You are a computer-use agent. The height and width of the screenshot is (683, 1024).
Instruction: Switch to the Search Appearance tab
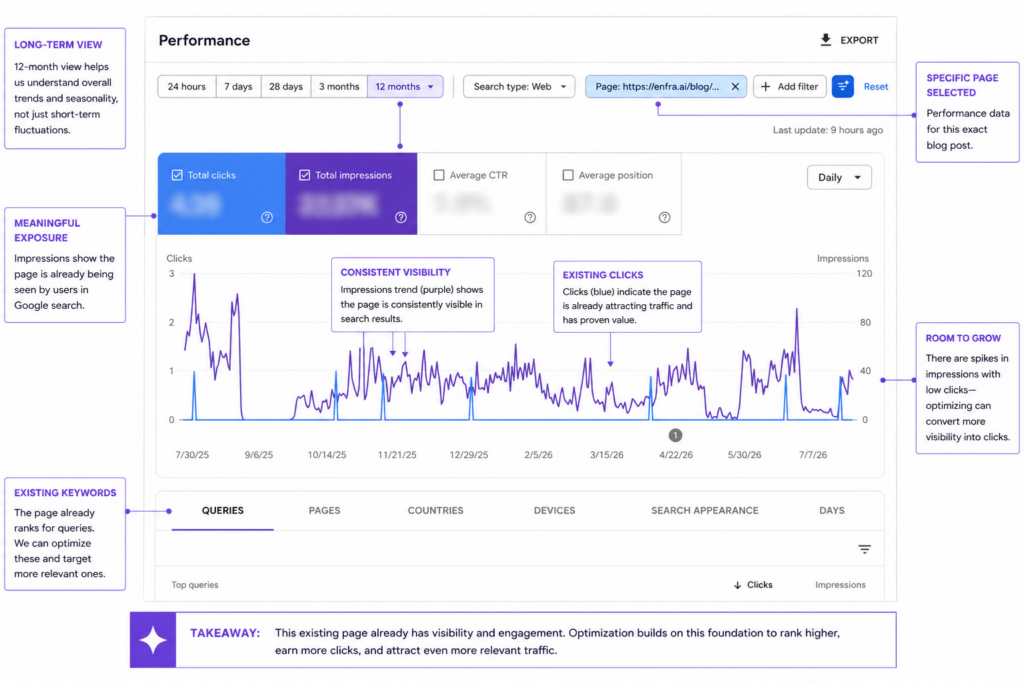[x=705, y=511]
